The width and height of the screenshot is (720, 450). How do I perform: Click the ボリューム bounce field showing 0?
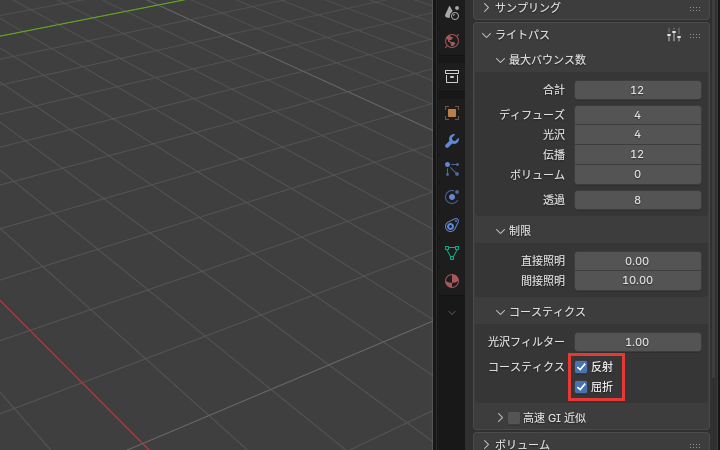pyautogui.click(x=638, y=174)
